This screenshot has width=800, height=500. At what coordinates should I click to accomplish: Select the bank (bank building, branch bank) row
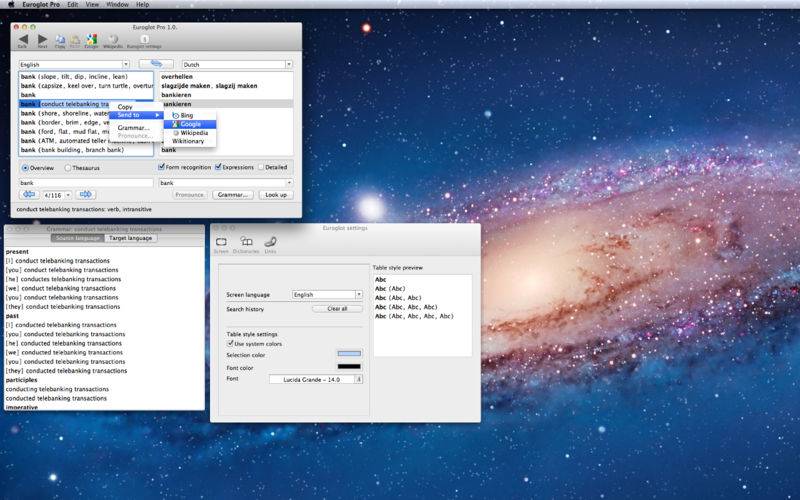coord(86,150)
